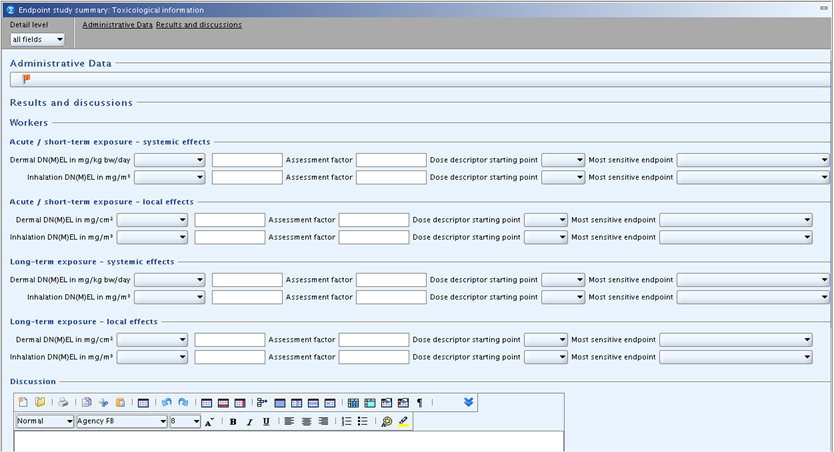Click Dermal DN(M)EL value field, Acute systemic effects
Viewport: 834px width, 452px height.
pos(247,160)
